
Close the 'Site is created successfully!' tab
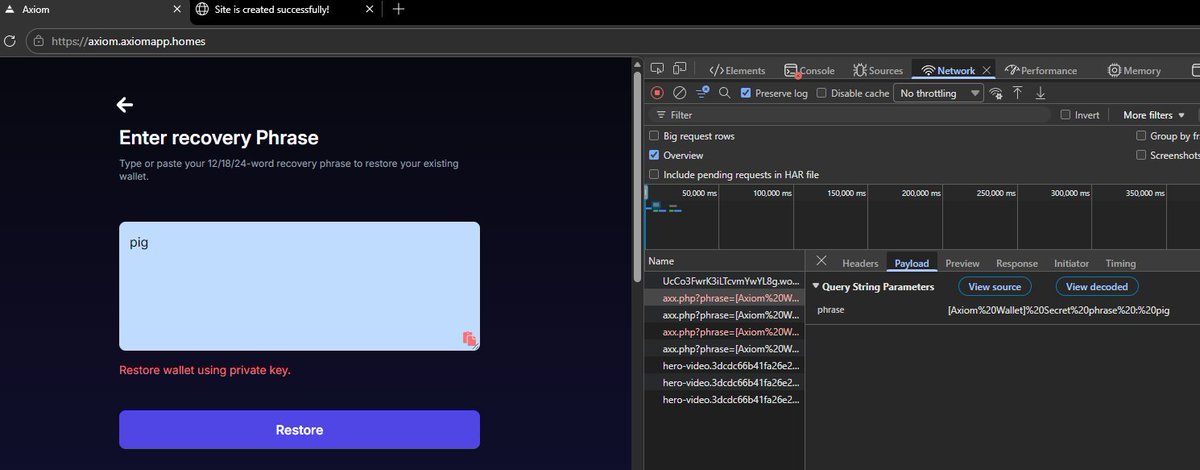369,9
